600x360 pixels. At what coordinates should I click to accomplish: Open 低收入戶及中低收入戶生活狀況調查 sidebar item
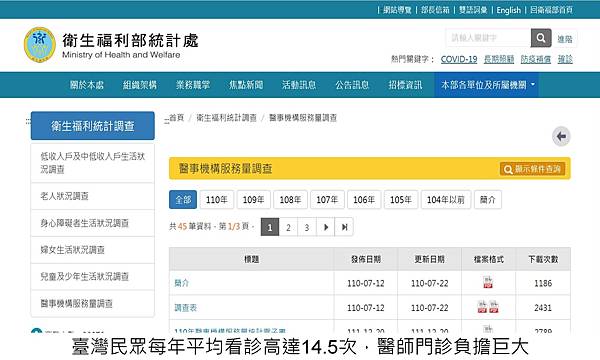(93, 163)
